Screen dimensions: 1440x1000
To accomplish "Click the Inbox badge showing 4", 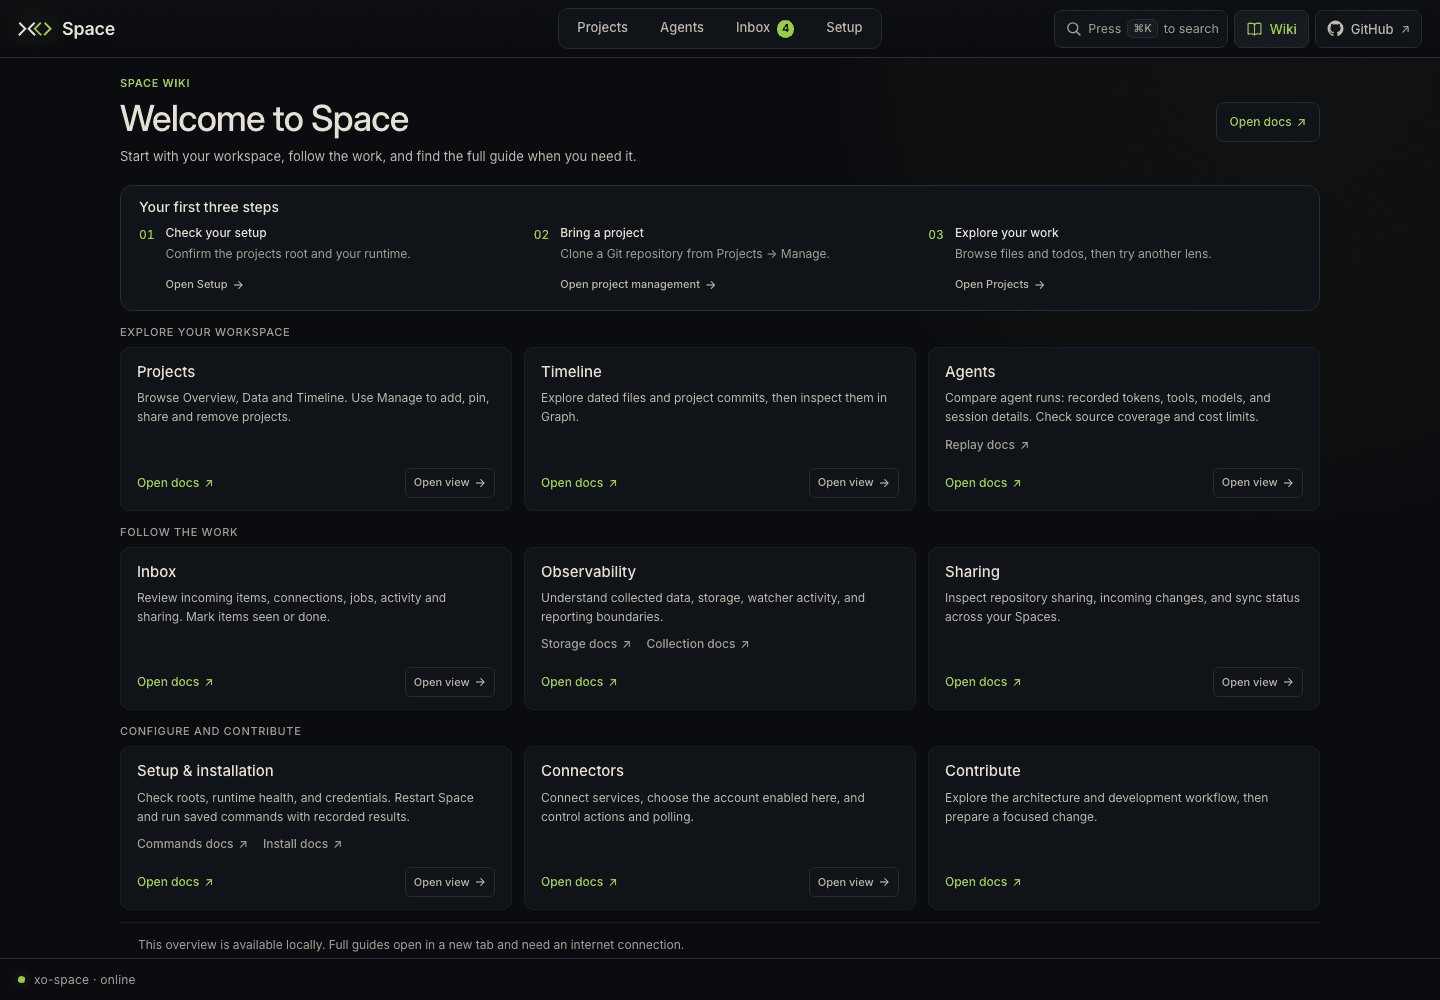I will click(x=786, y=28).
